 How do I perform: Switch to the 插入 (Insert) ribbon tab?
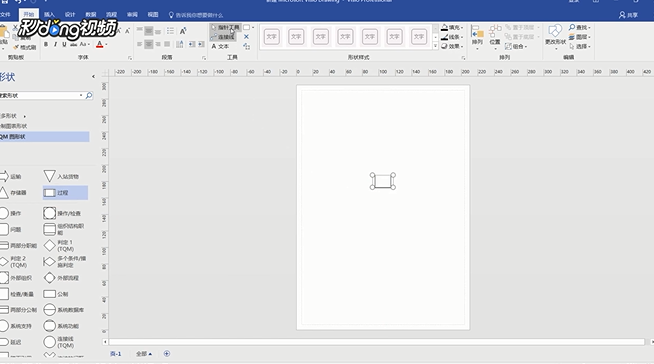(49, 15)
